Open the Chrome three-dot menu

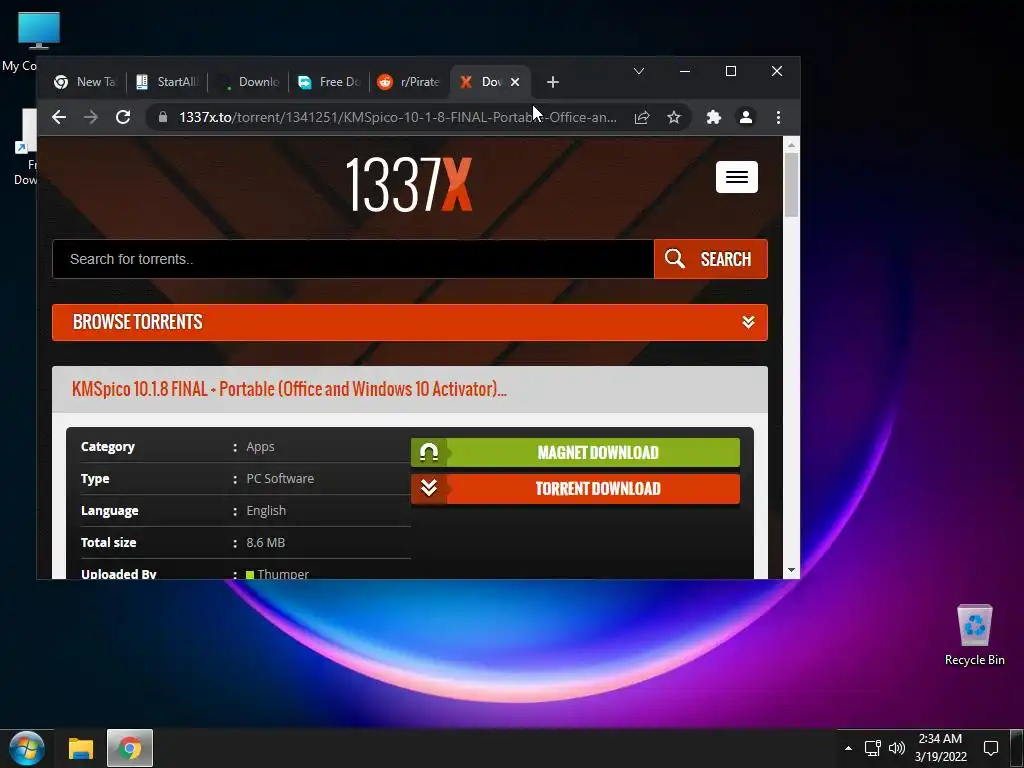pyautogui.click(x=778, y=118)
